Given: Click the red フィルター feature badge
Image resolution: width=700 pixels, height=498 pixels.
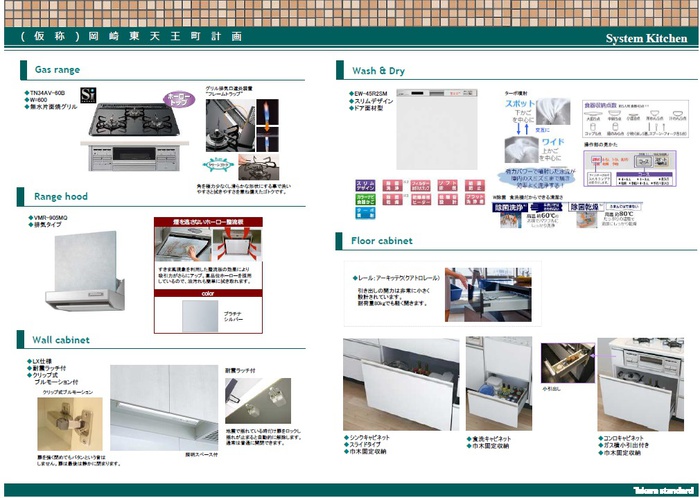Looking at the screenshot, I should pos(420,185).
